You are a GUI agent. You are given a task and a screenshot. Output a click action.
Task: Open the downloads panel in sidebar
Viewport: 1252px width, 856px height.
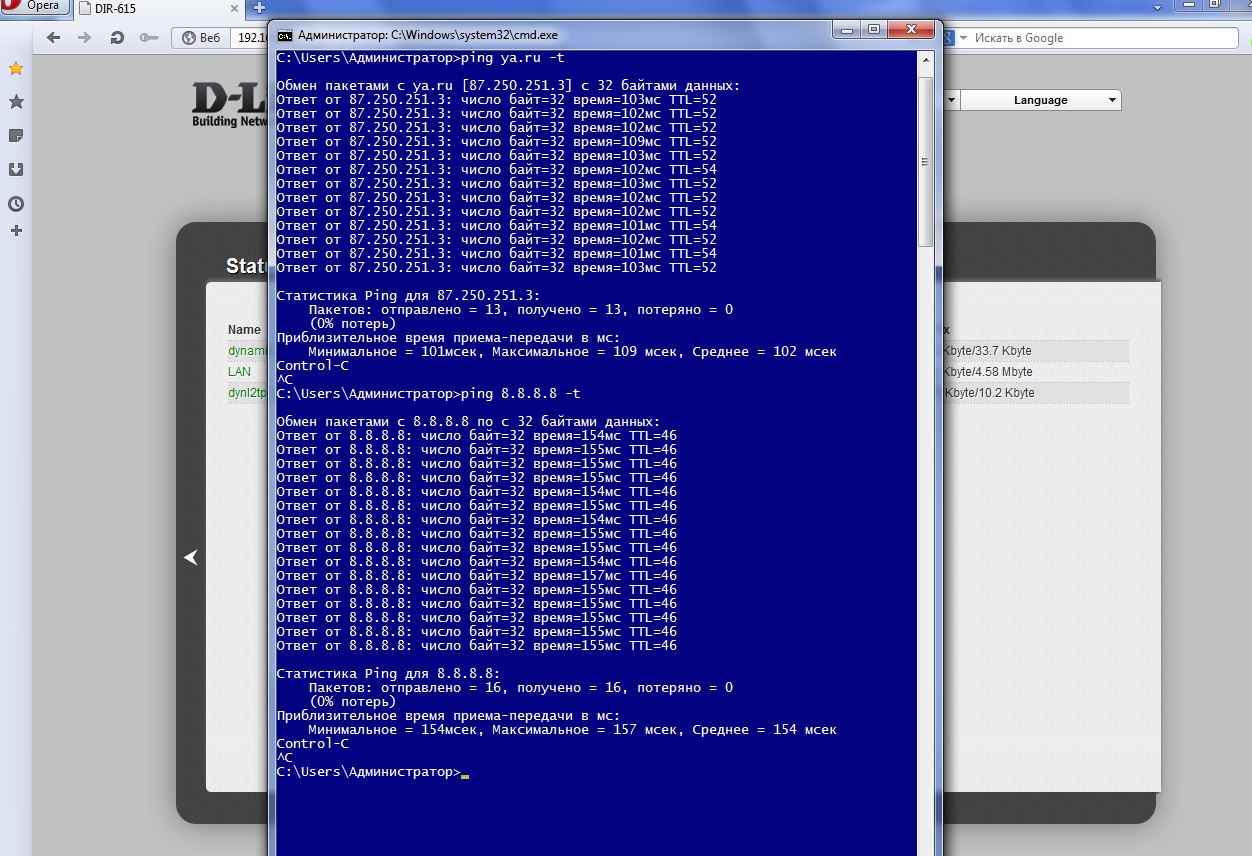pyautogui.click(x=16, y=170)
